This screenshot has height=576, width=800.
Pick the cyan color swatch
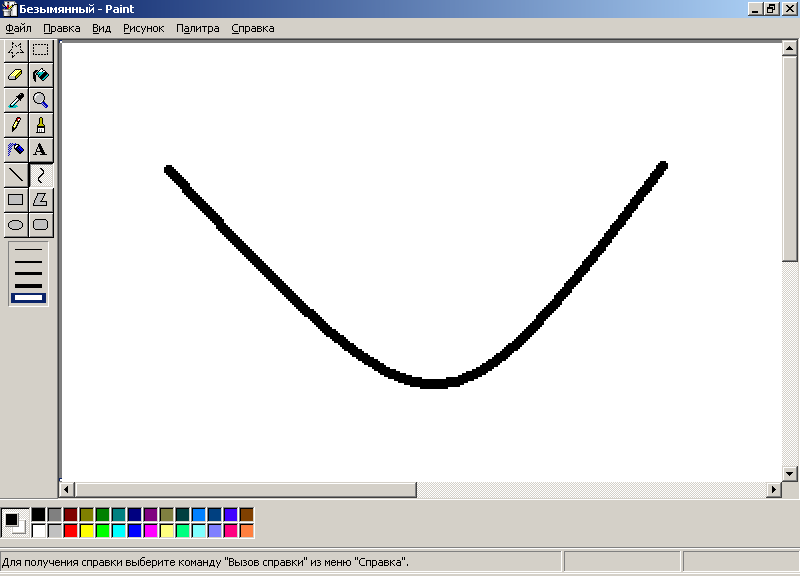(118, 531)
